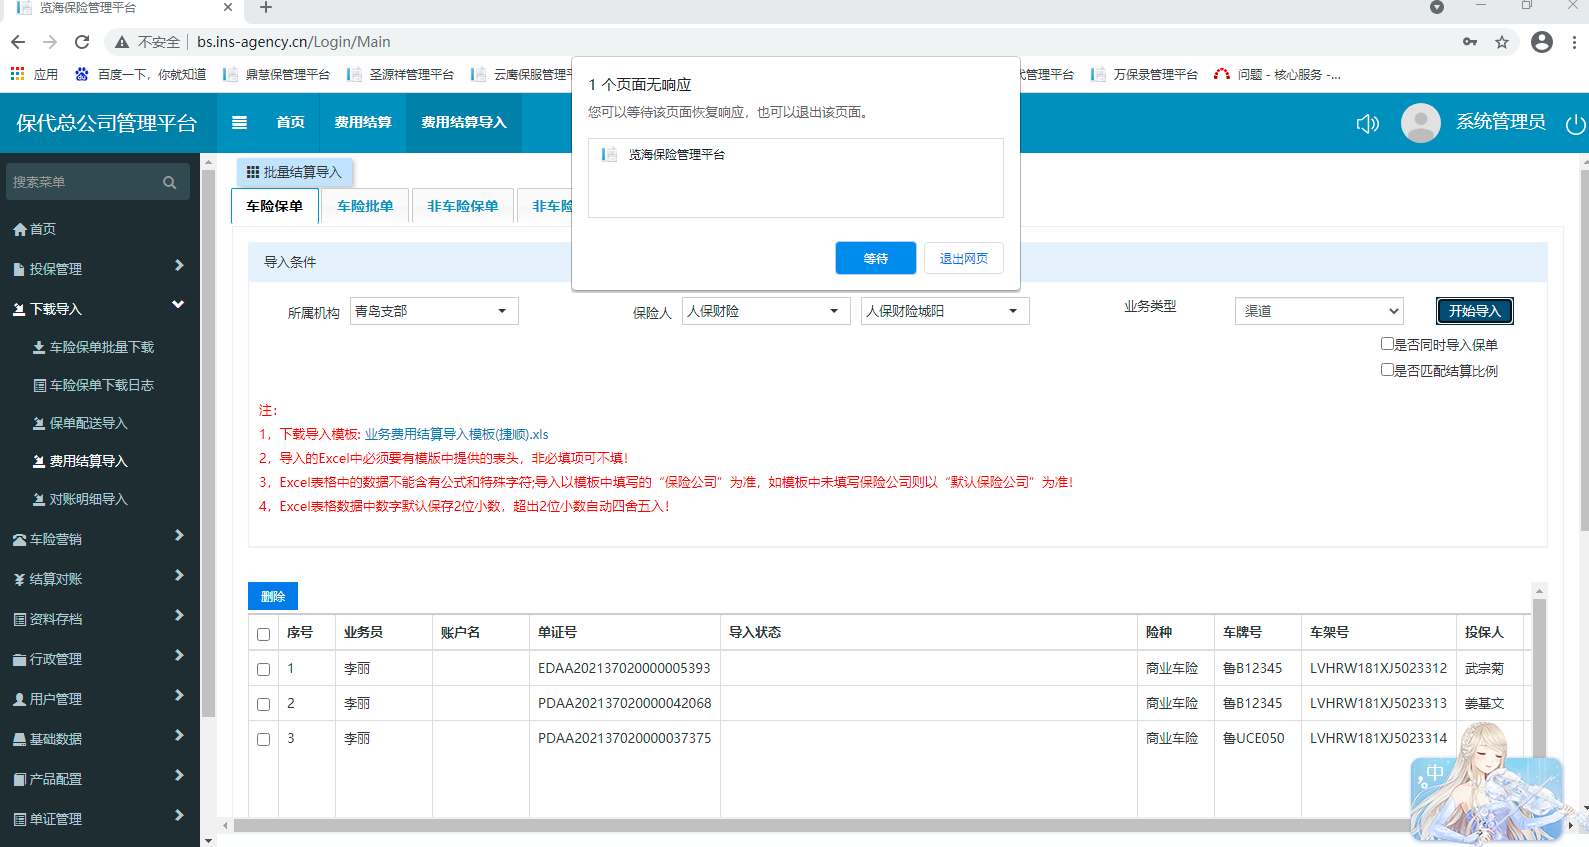Check the 是否匹配结算比例 option
The height and width of the screenshot is (847, 1589).
point(1387,370)
